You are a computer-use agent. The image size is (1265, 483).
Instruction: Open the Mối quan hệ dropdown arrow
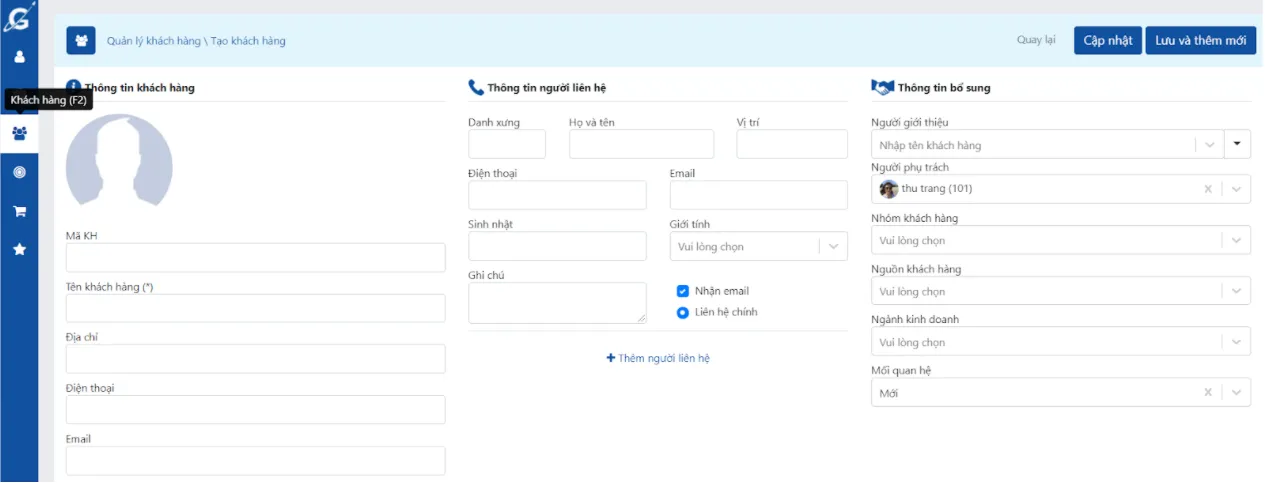1237,393
